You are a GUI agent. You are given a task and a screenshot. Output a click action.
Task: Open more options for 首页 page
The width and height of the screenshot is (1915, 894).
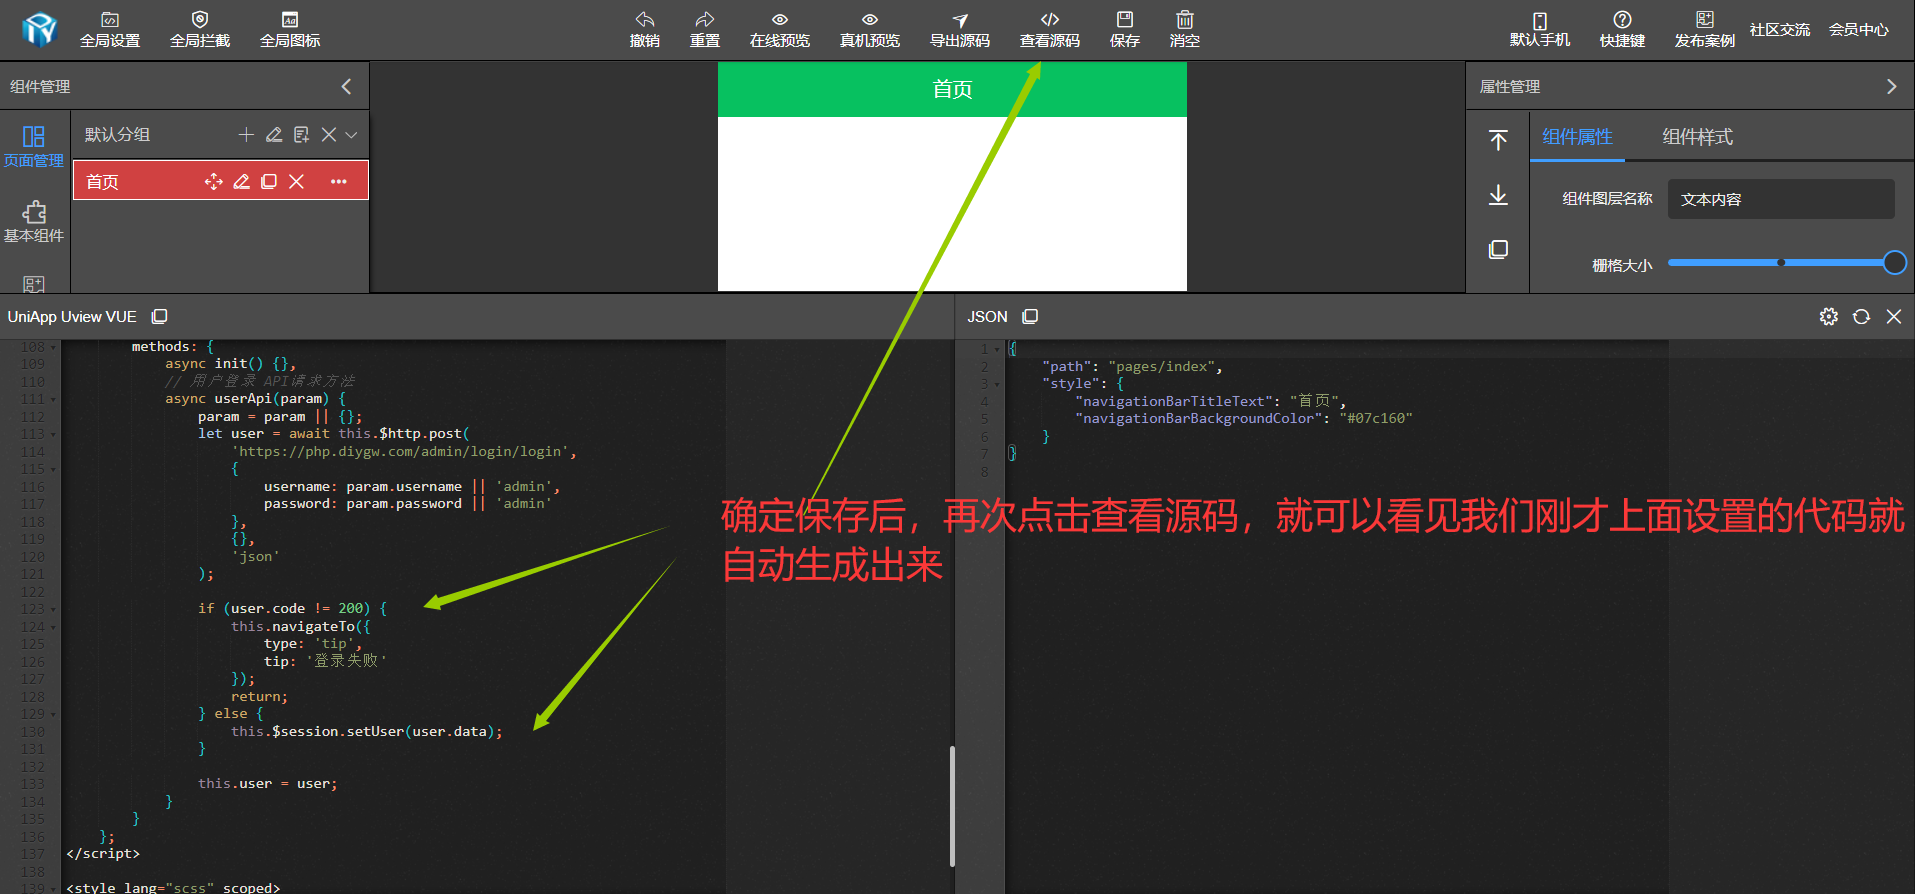(339, 181)
